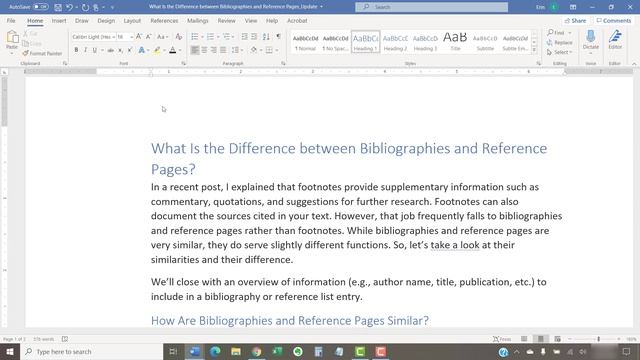Click the Shading paint bucket icon

tap(253, 50)
